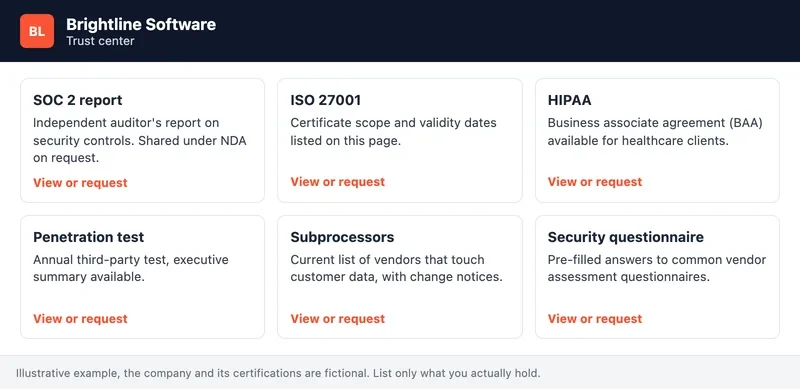Click the ISO 27001 heading

(x=326, y=100)
